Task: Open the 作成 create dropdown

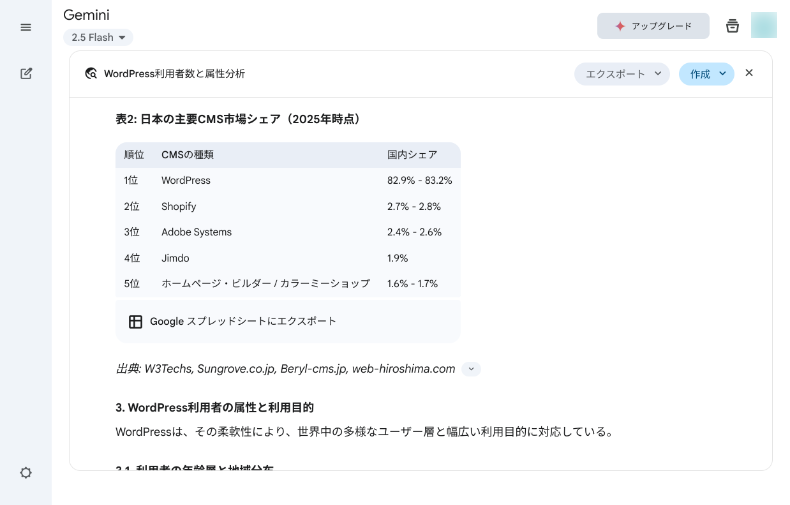Action: pyautogui.click(x=706, y=74)
